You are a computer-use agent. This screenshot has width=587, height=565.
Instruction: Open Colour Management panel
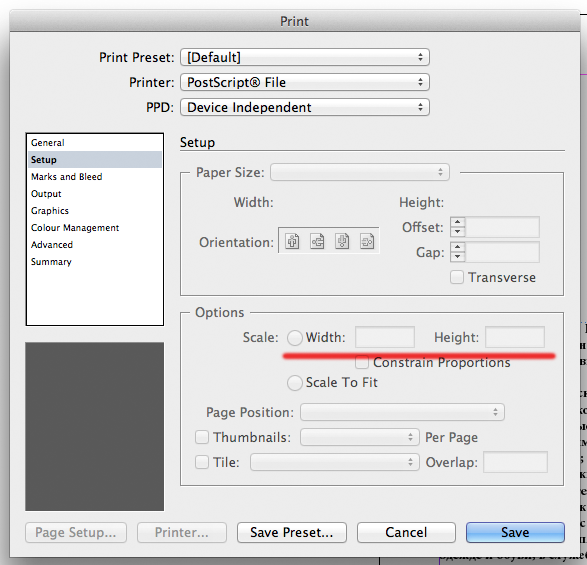pyautogui.click(x=95, y=228)
